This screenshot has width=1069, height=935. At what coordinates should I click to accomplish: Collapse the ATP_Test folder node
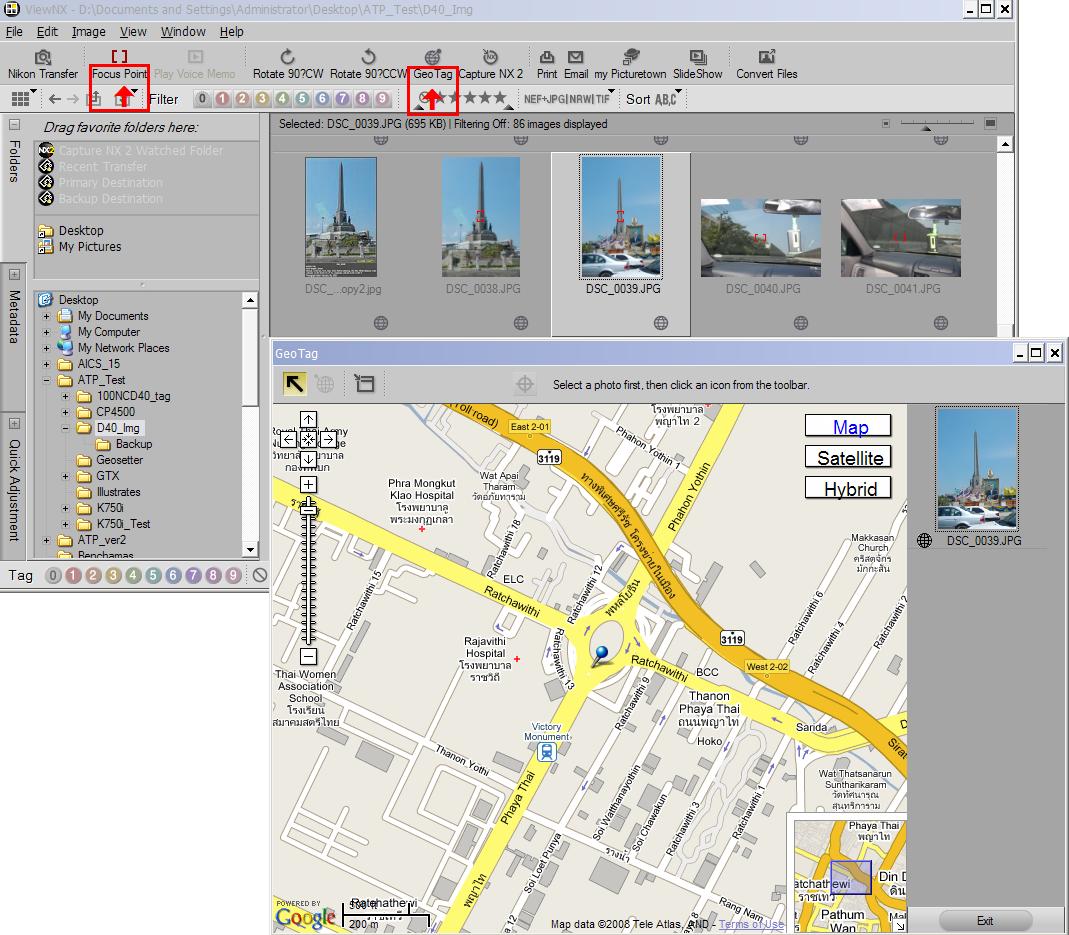pyautogui.click(x=46, y=381)
